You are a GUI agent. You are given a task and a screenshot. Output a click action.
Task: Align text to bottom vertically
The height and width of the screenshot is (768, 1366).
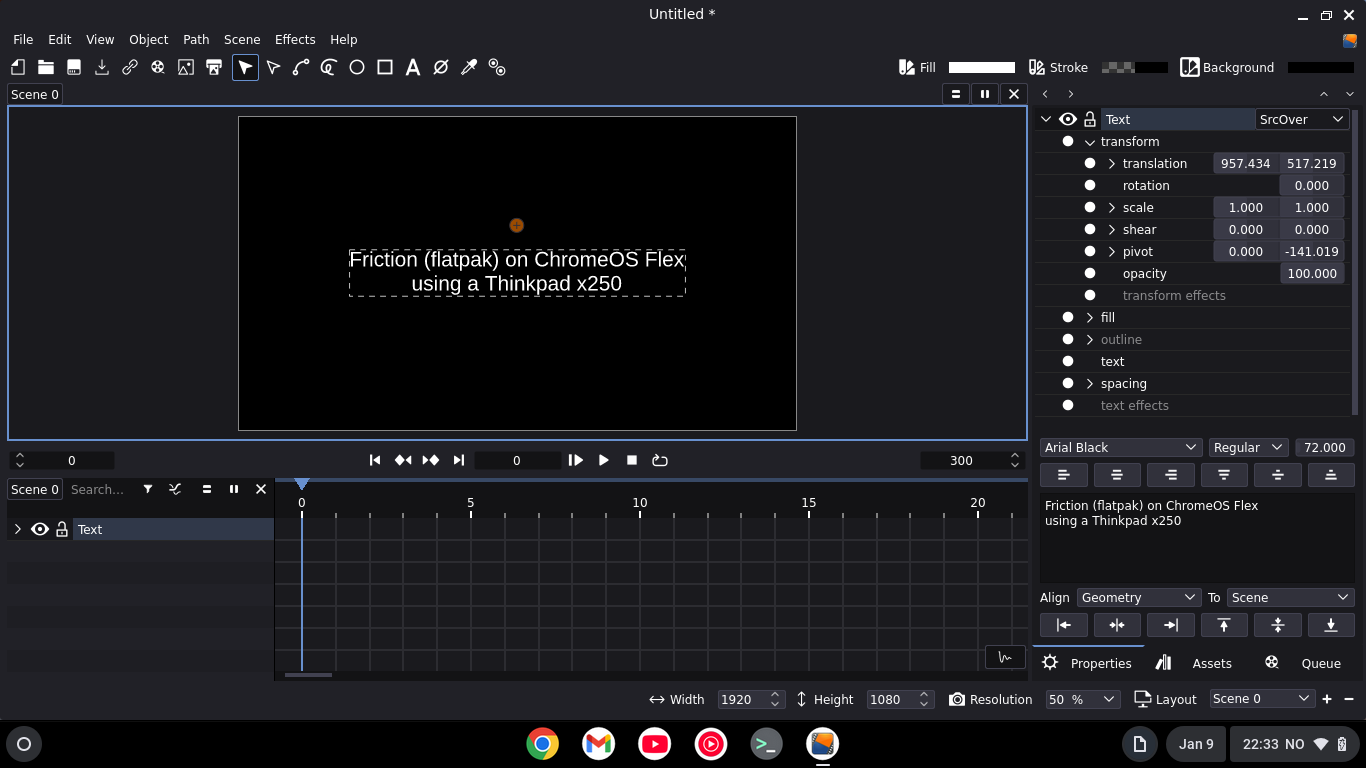1331,475
